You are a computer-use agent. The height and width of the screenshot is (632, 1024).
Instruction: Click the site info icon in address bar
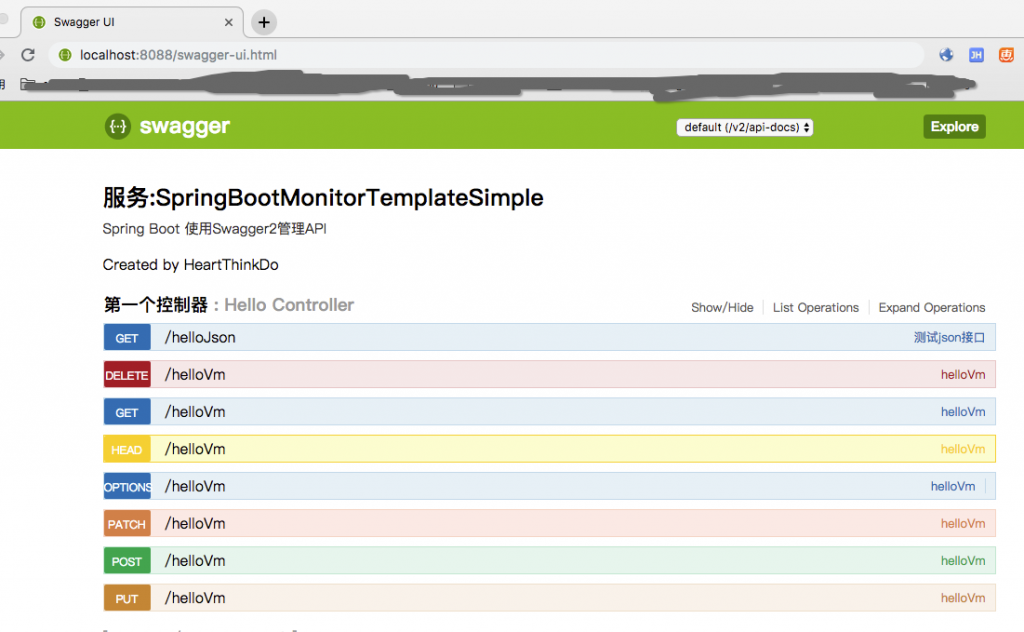coord(65,55)
